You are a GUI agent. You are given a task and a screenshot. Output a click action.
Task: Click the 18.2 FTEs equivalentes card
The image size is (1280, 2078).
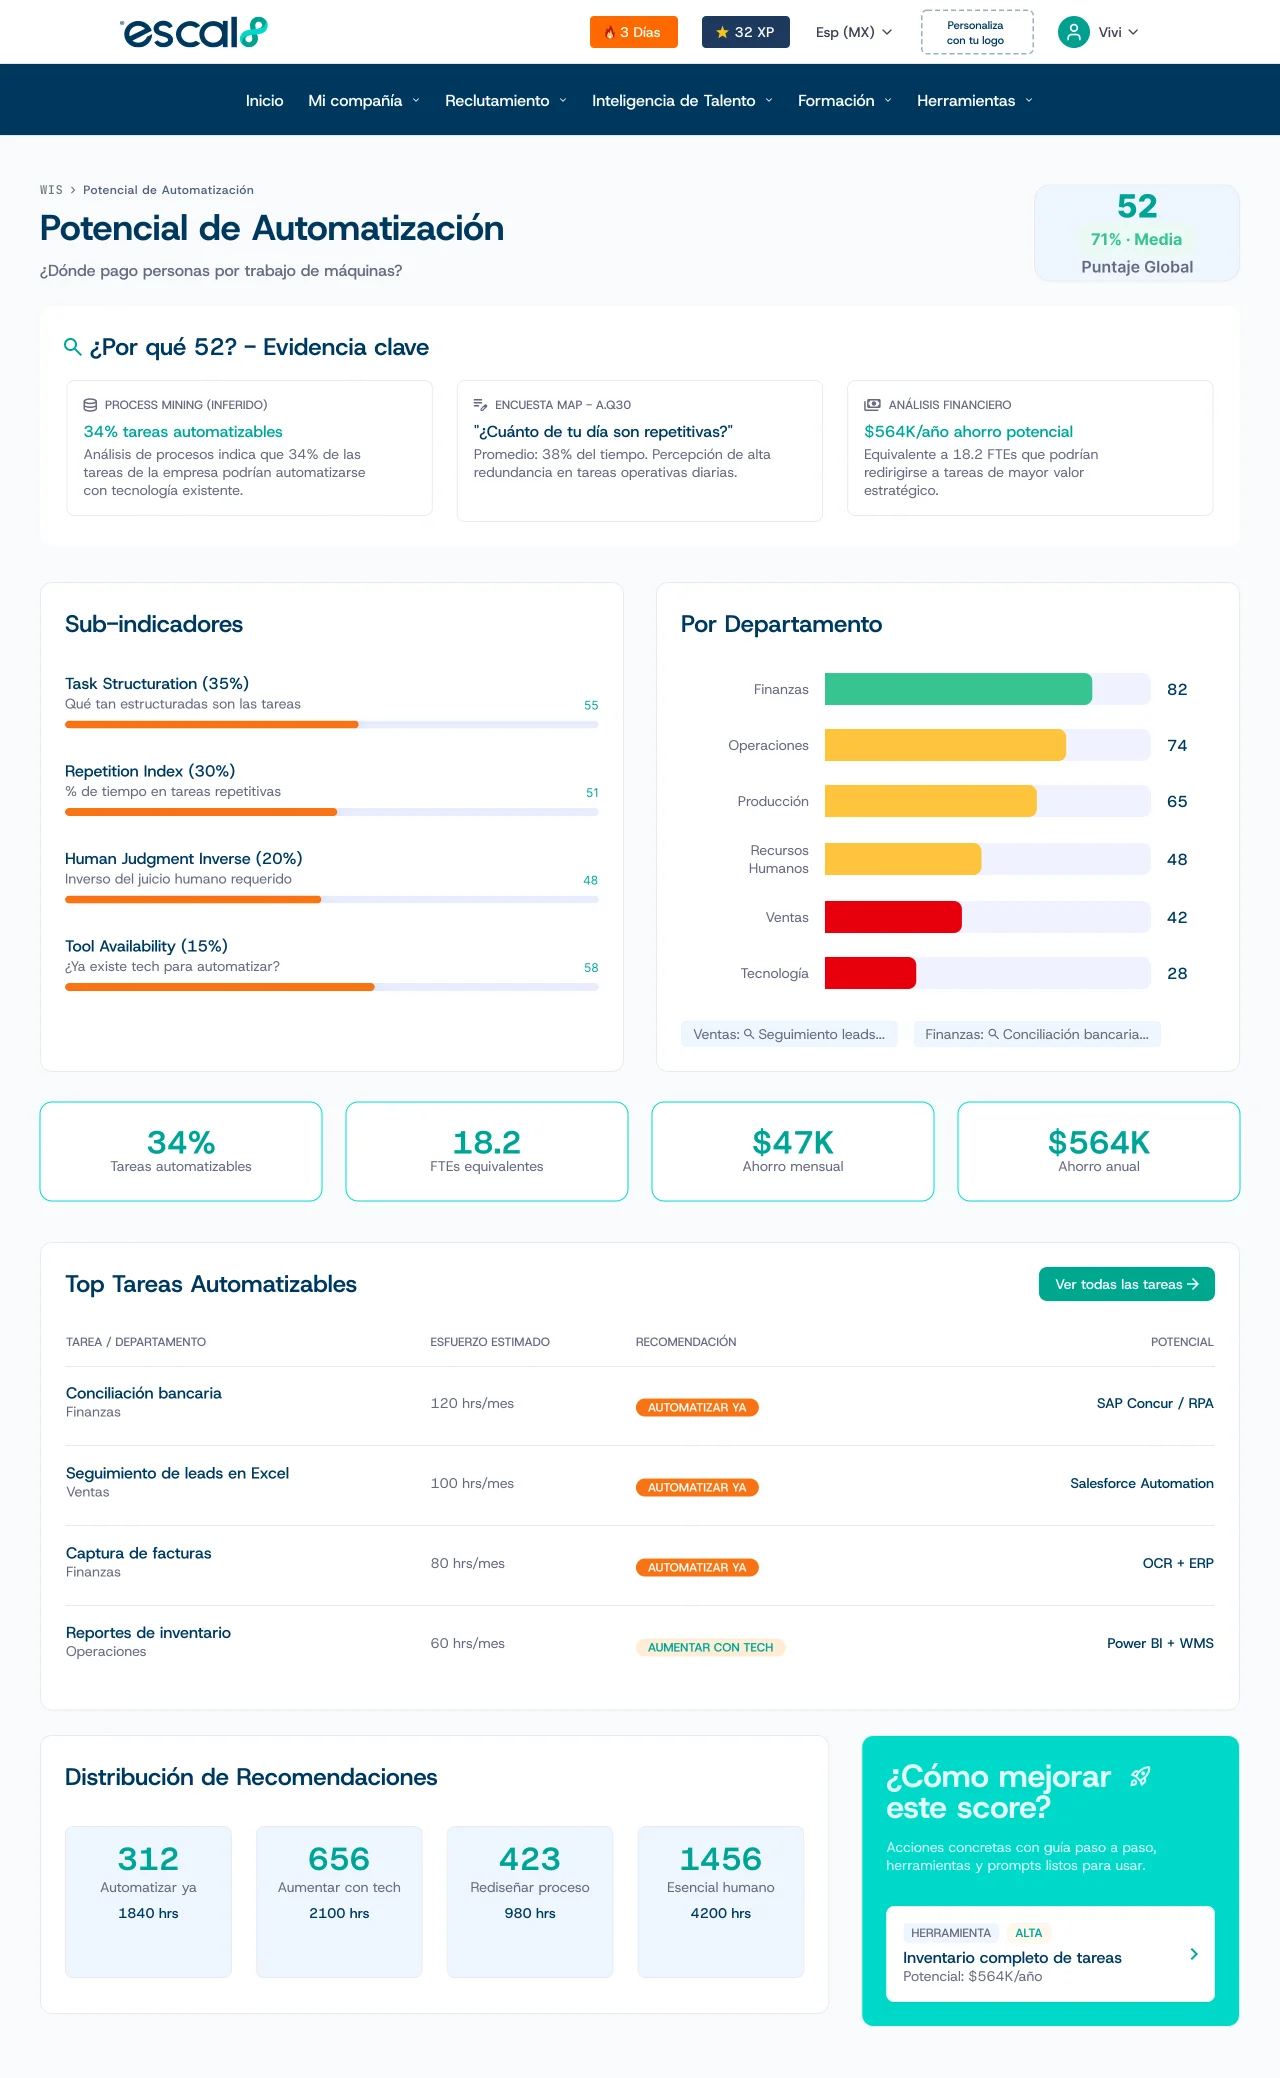[487, 1151]
